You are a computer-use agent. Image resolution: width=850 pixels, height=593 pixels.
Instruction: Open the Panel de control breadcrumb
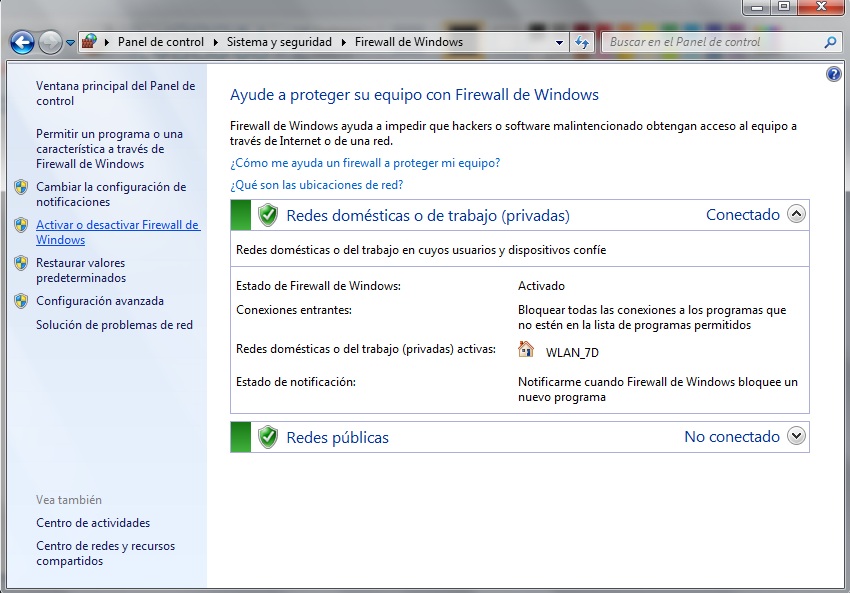point(161,42)
